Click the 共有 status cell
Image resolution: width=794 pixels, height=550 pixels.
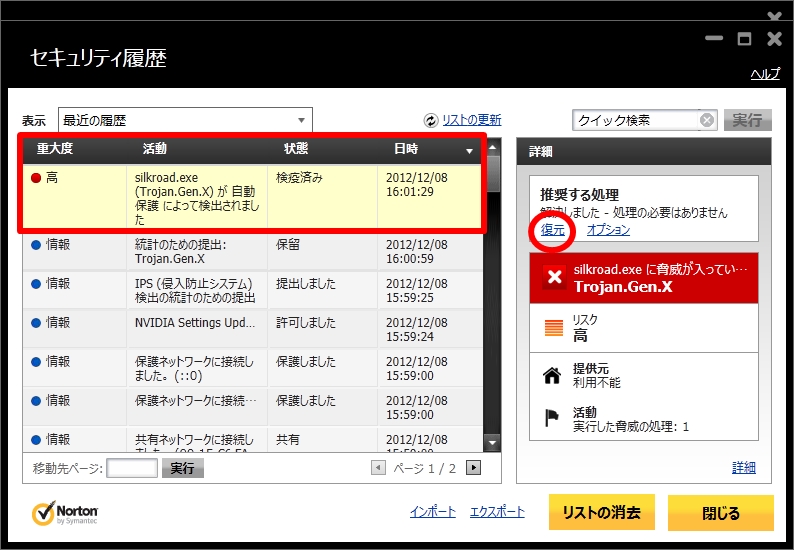tap(288, 440)
